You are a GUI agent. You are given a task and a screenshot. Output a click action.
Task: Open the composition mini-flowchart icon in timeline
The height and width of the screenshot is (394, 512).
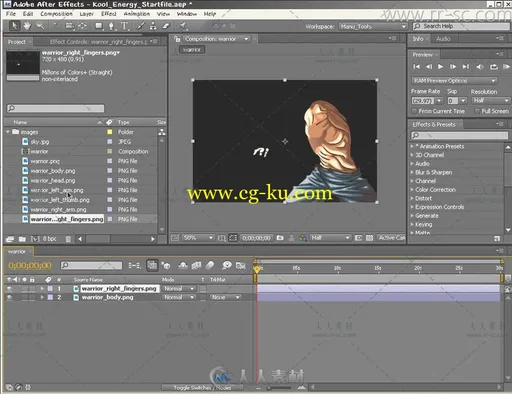(x=135, y=265)
